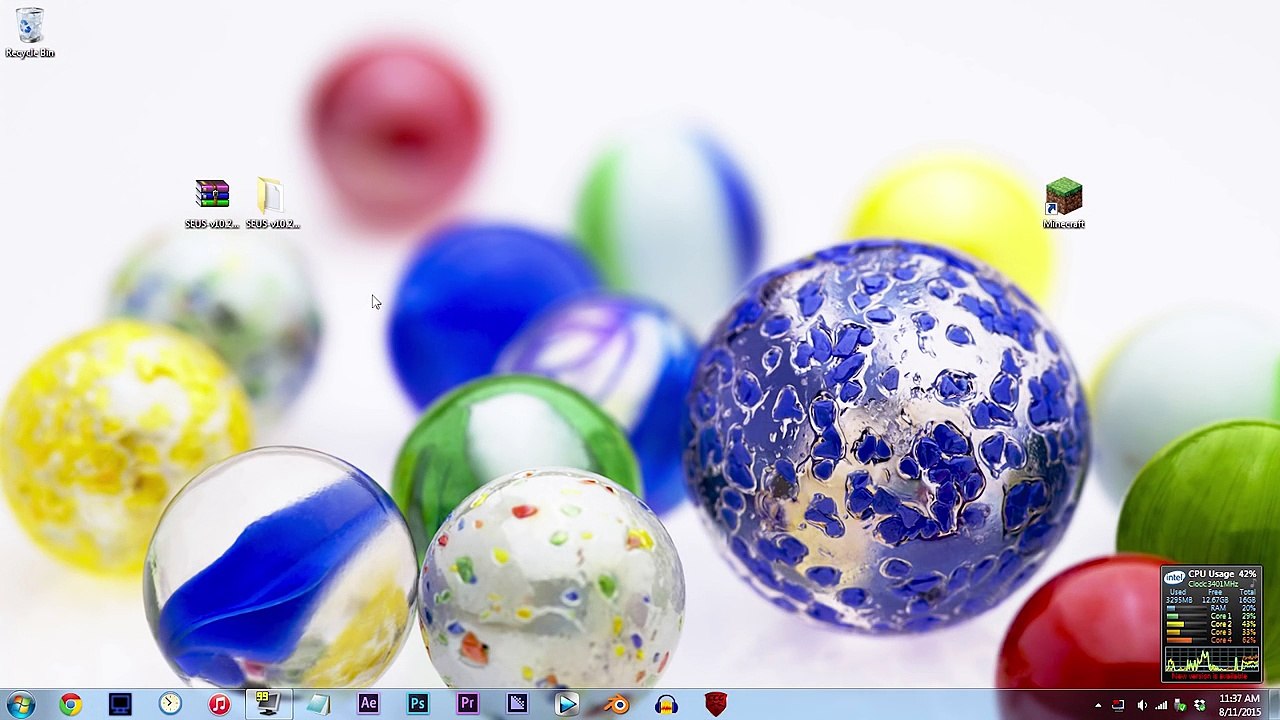The width and height of the screenshot is (1280, 720).
Task: Switch to the active Fraps taskbar button
Action: [x=268, y=704]
